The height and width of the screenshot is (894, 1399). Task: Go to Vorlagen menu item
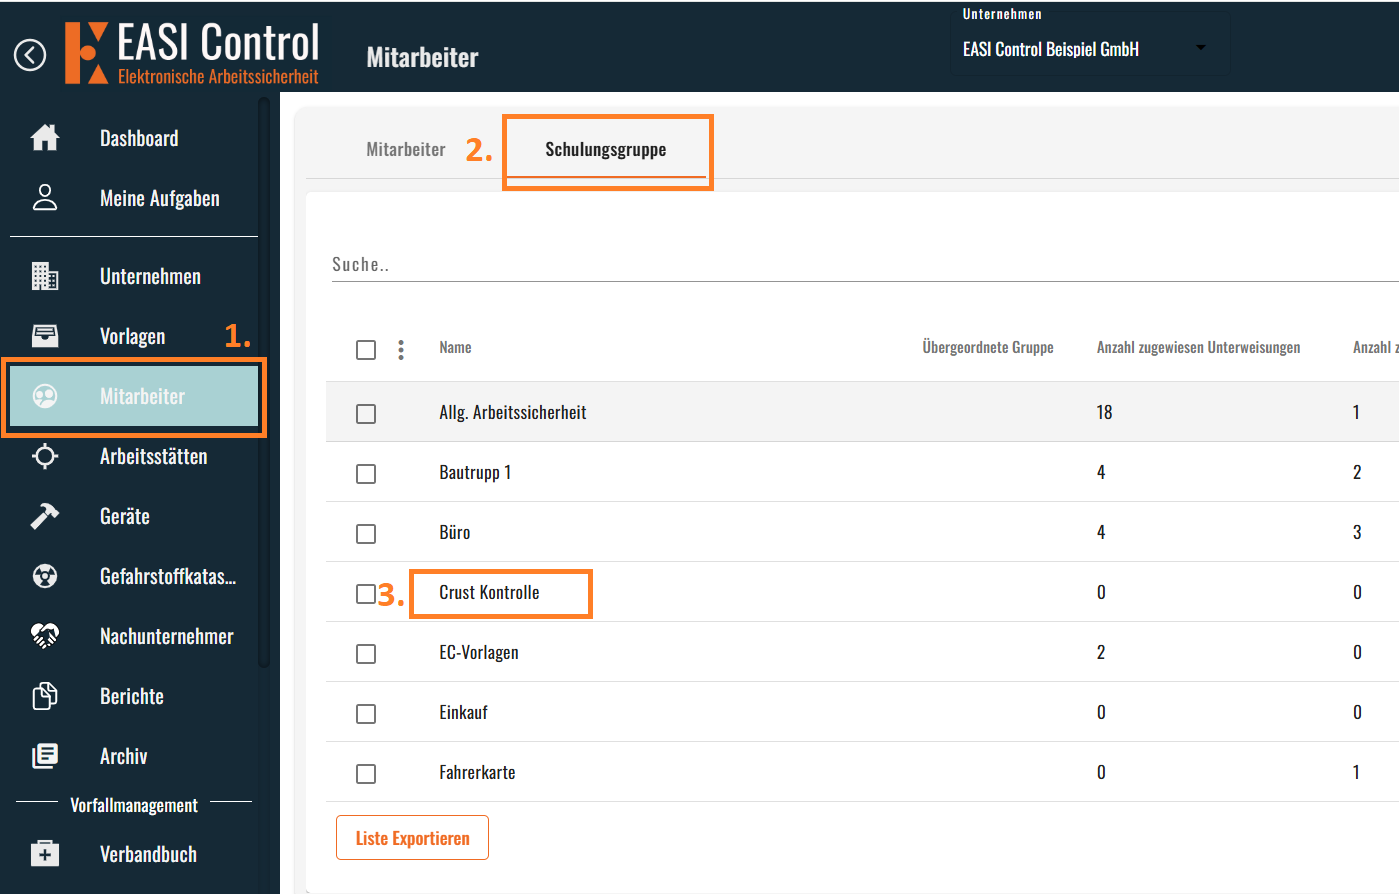(x=134, y=336)
